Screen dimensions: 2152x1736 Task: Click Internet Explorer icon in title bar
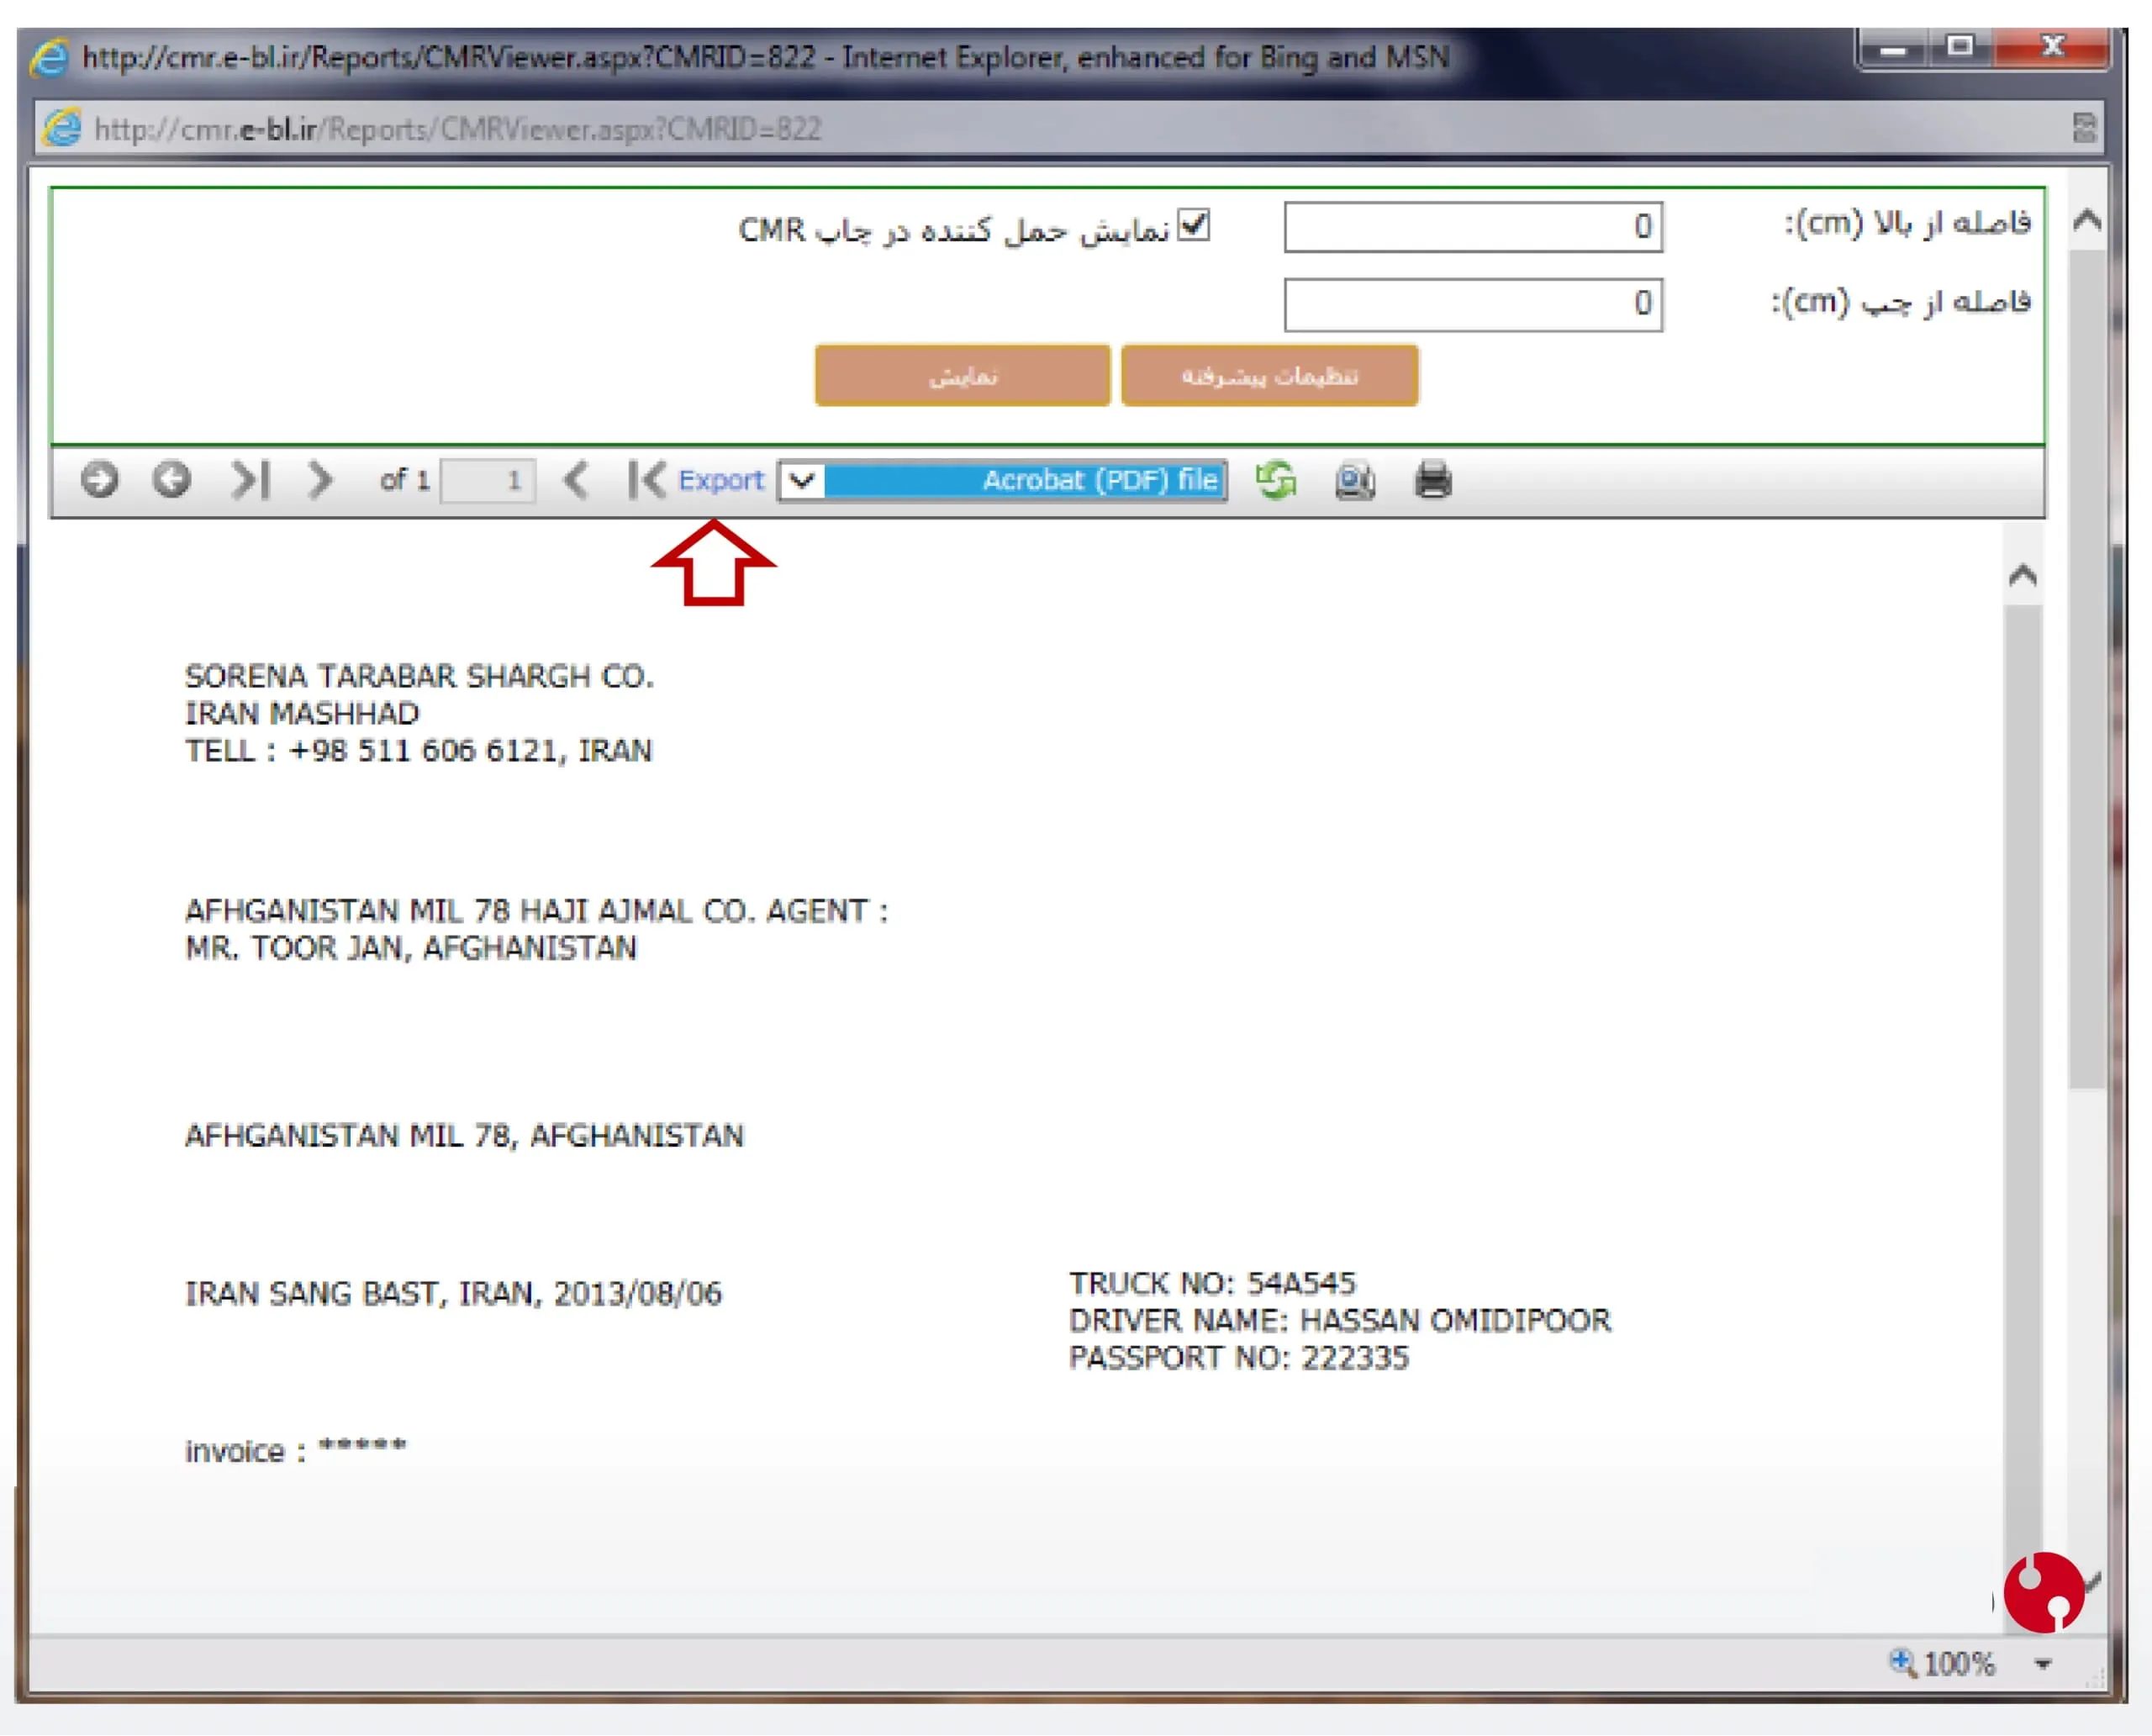click(x=49, y=57)
